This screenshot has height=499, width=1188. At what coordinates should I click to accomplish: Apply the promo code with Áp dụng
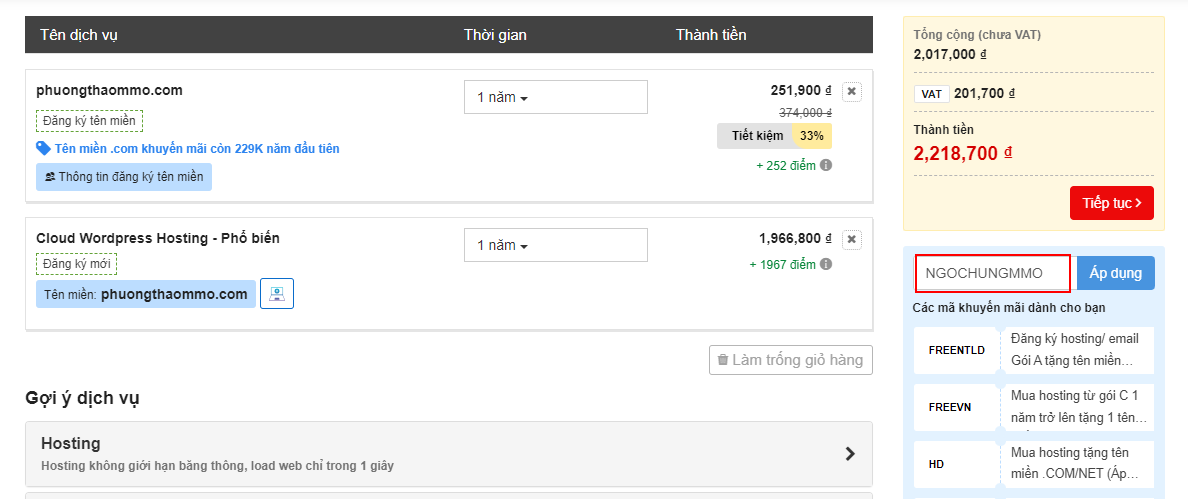(1115, 273)
